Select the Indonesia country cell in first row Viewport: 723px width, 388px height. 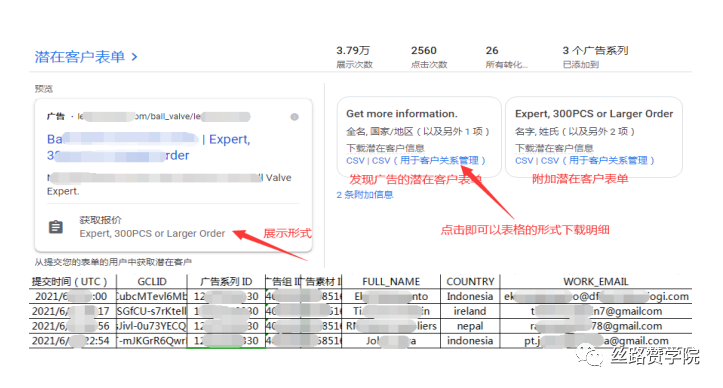470,296
